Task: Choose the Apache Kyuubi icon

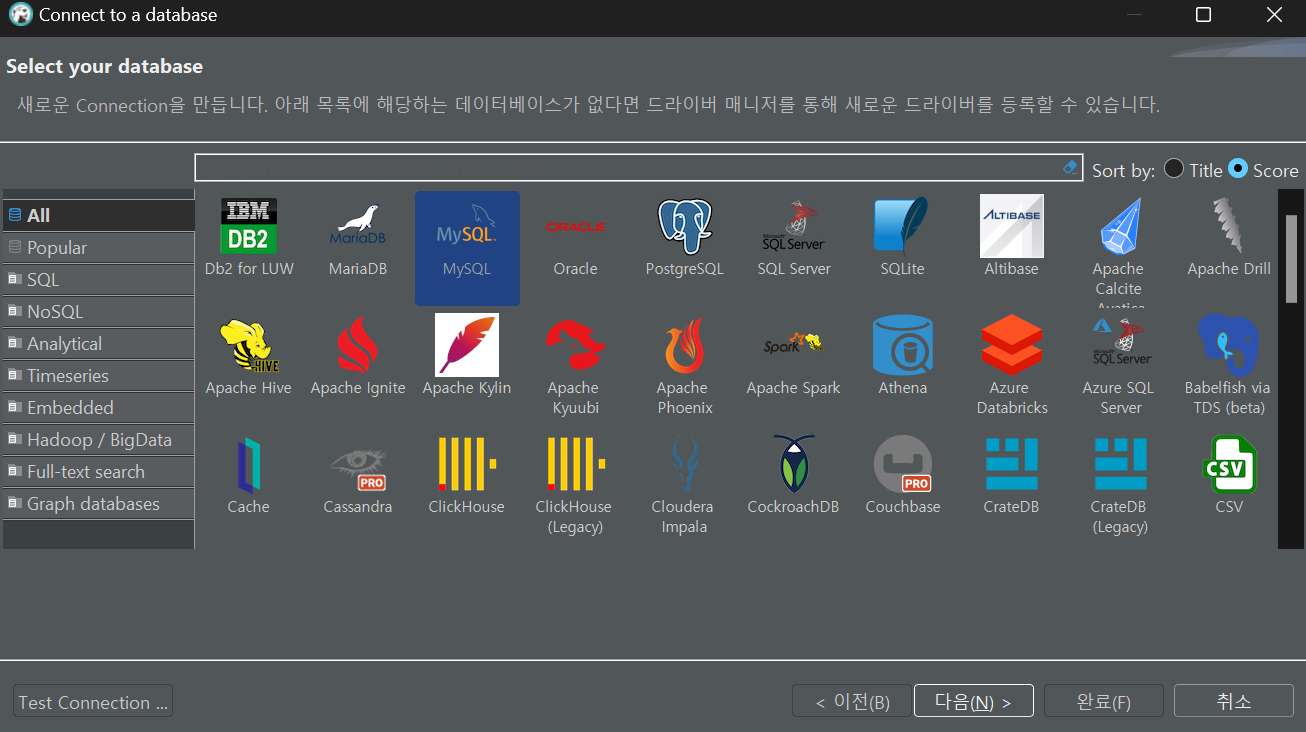Action: (574, 345)
